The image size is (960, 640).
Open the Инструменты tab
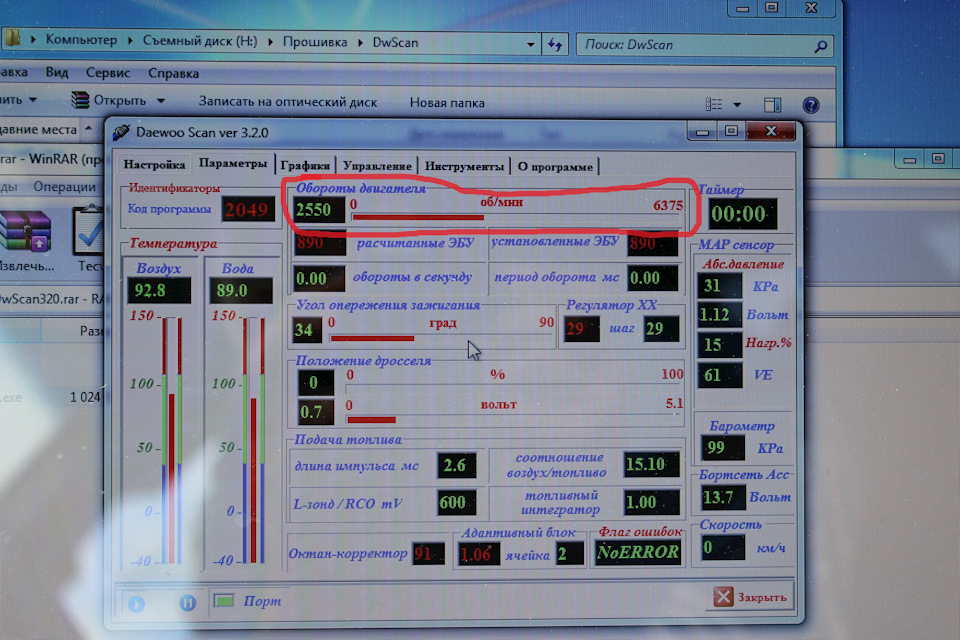pos(464,167)
